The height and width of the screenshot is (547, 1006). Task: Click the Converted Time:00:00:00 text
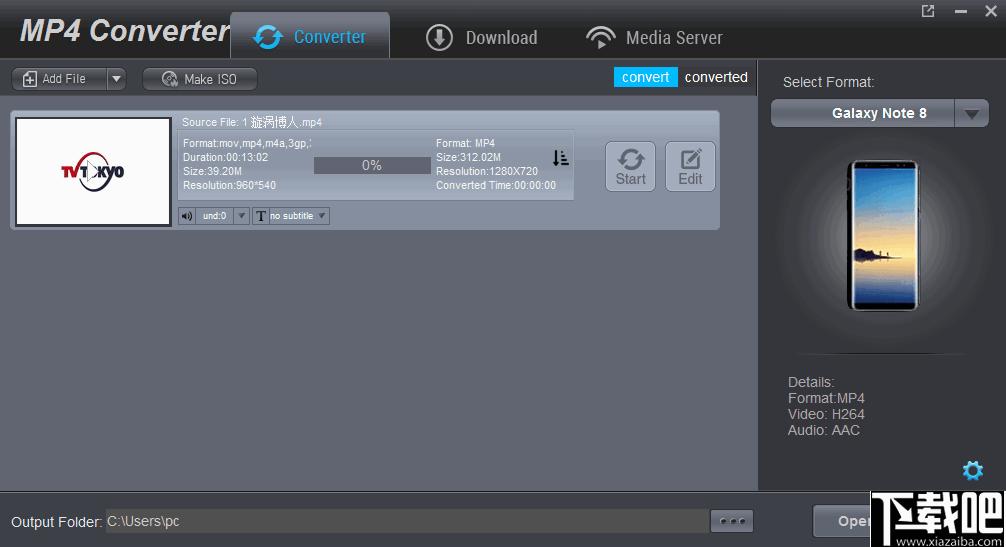point(496,185)
